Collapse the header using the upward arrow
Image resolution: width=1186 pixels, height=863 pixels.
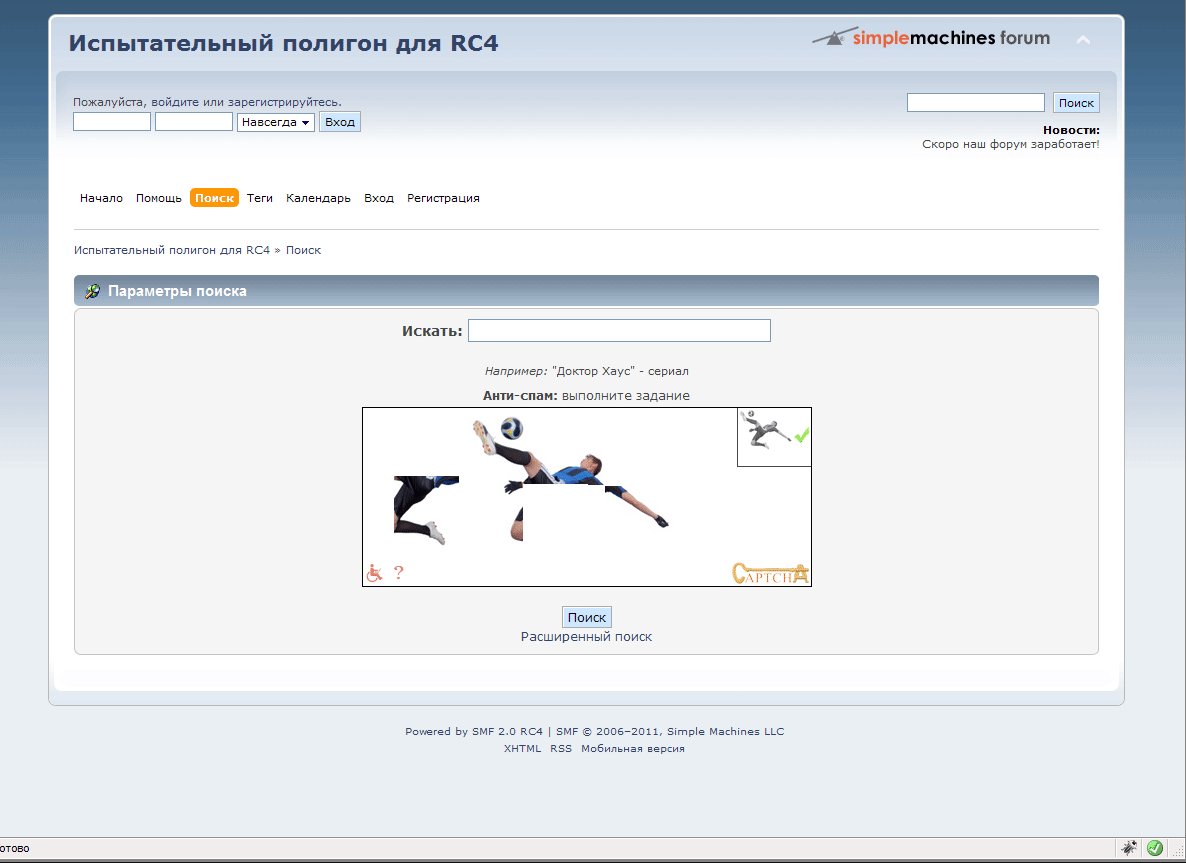(x=1083, y=40)
